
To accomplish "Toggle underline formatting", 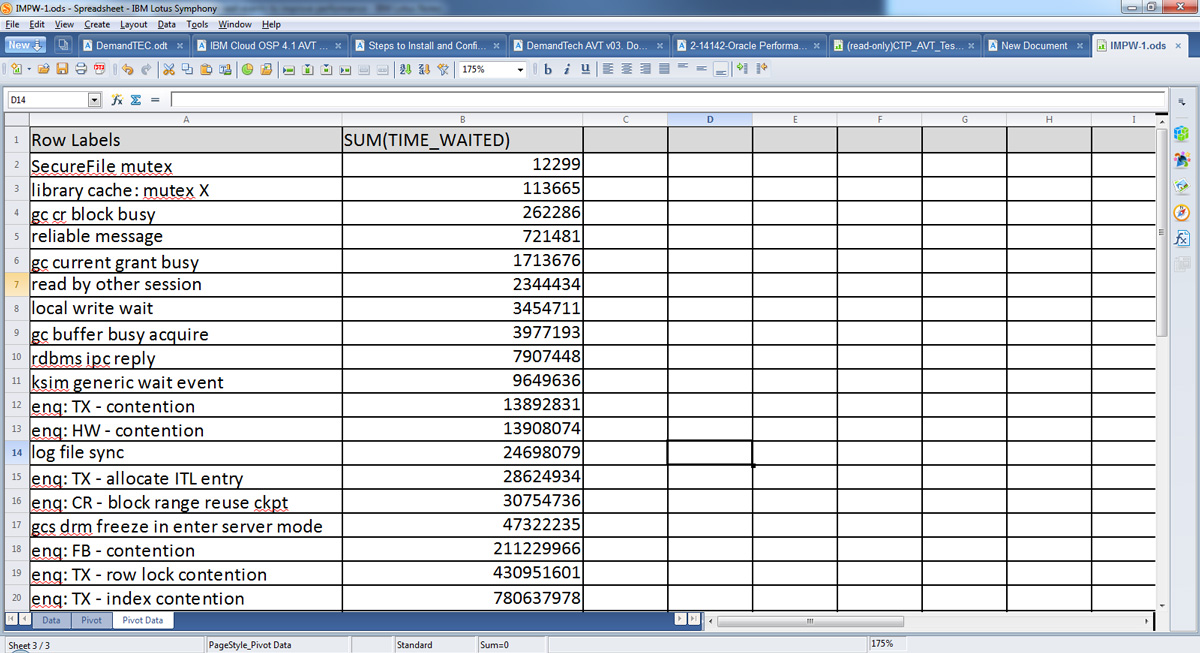I will (x=585, y=70).
